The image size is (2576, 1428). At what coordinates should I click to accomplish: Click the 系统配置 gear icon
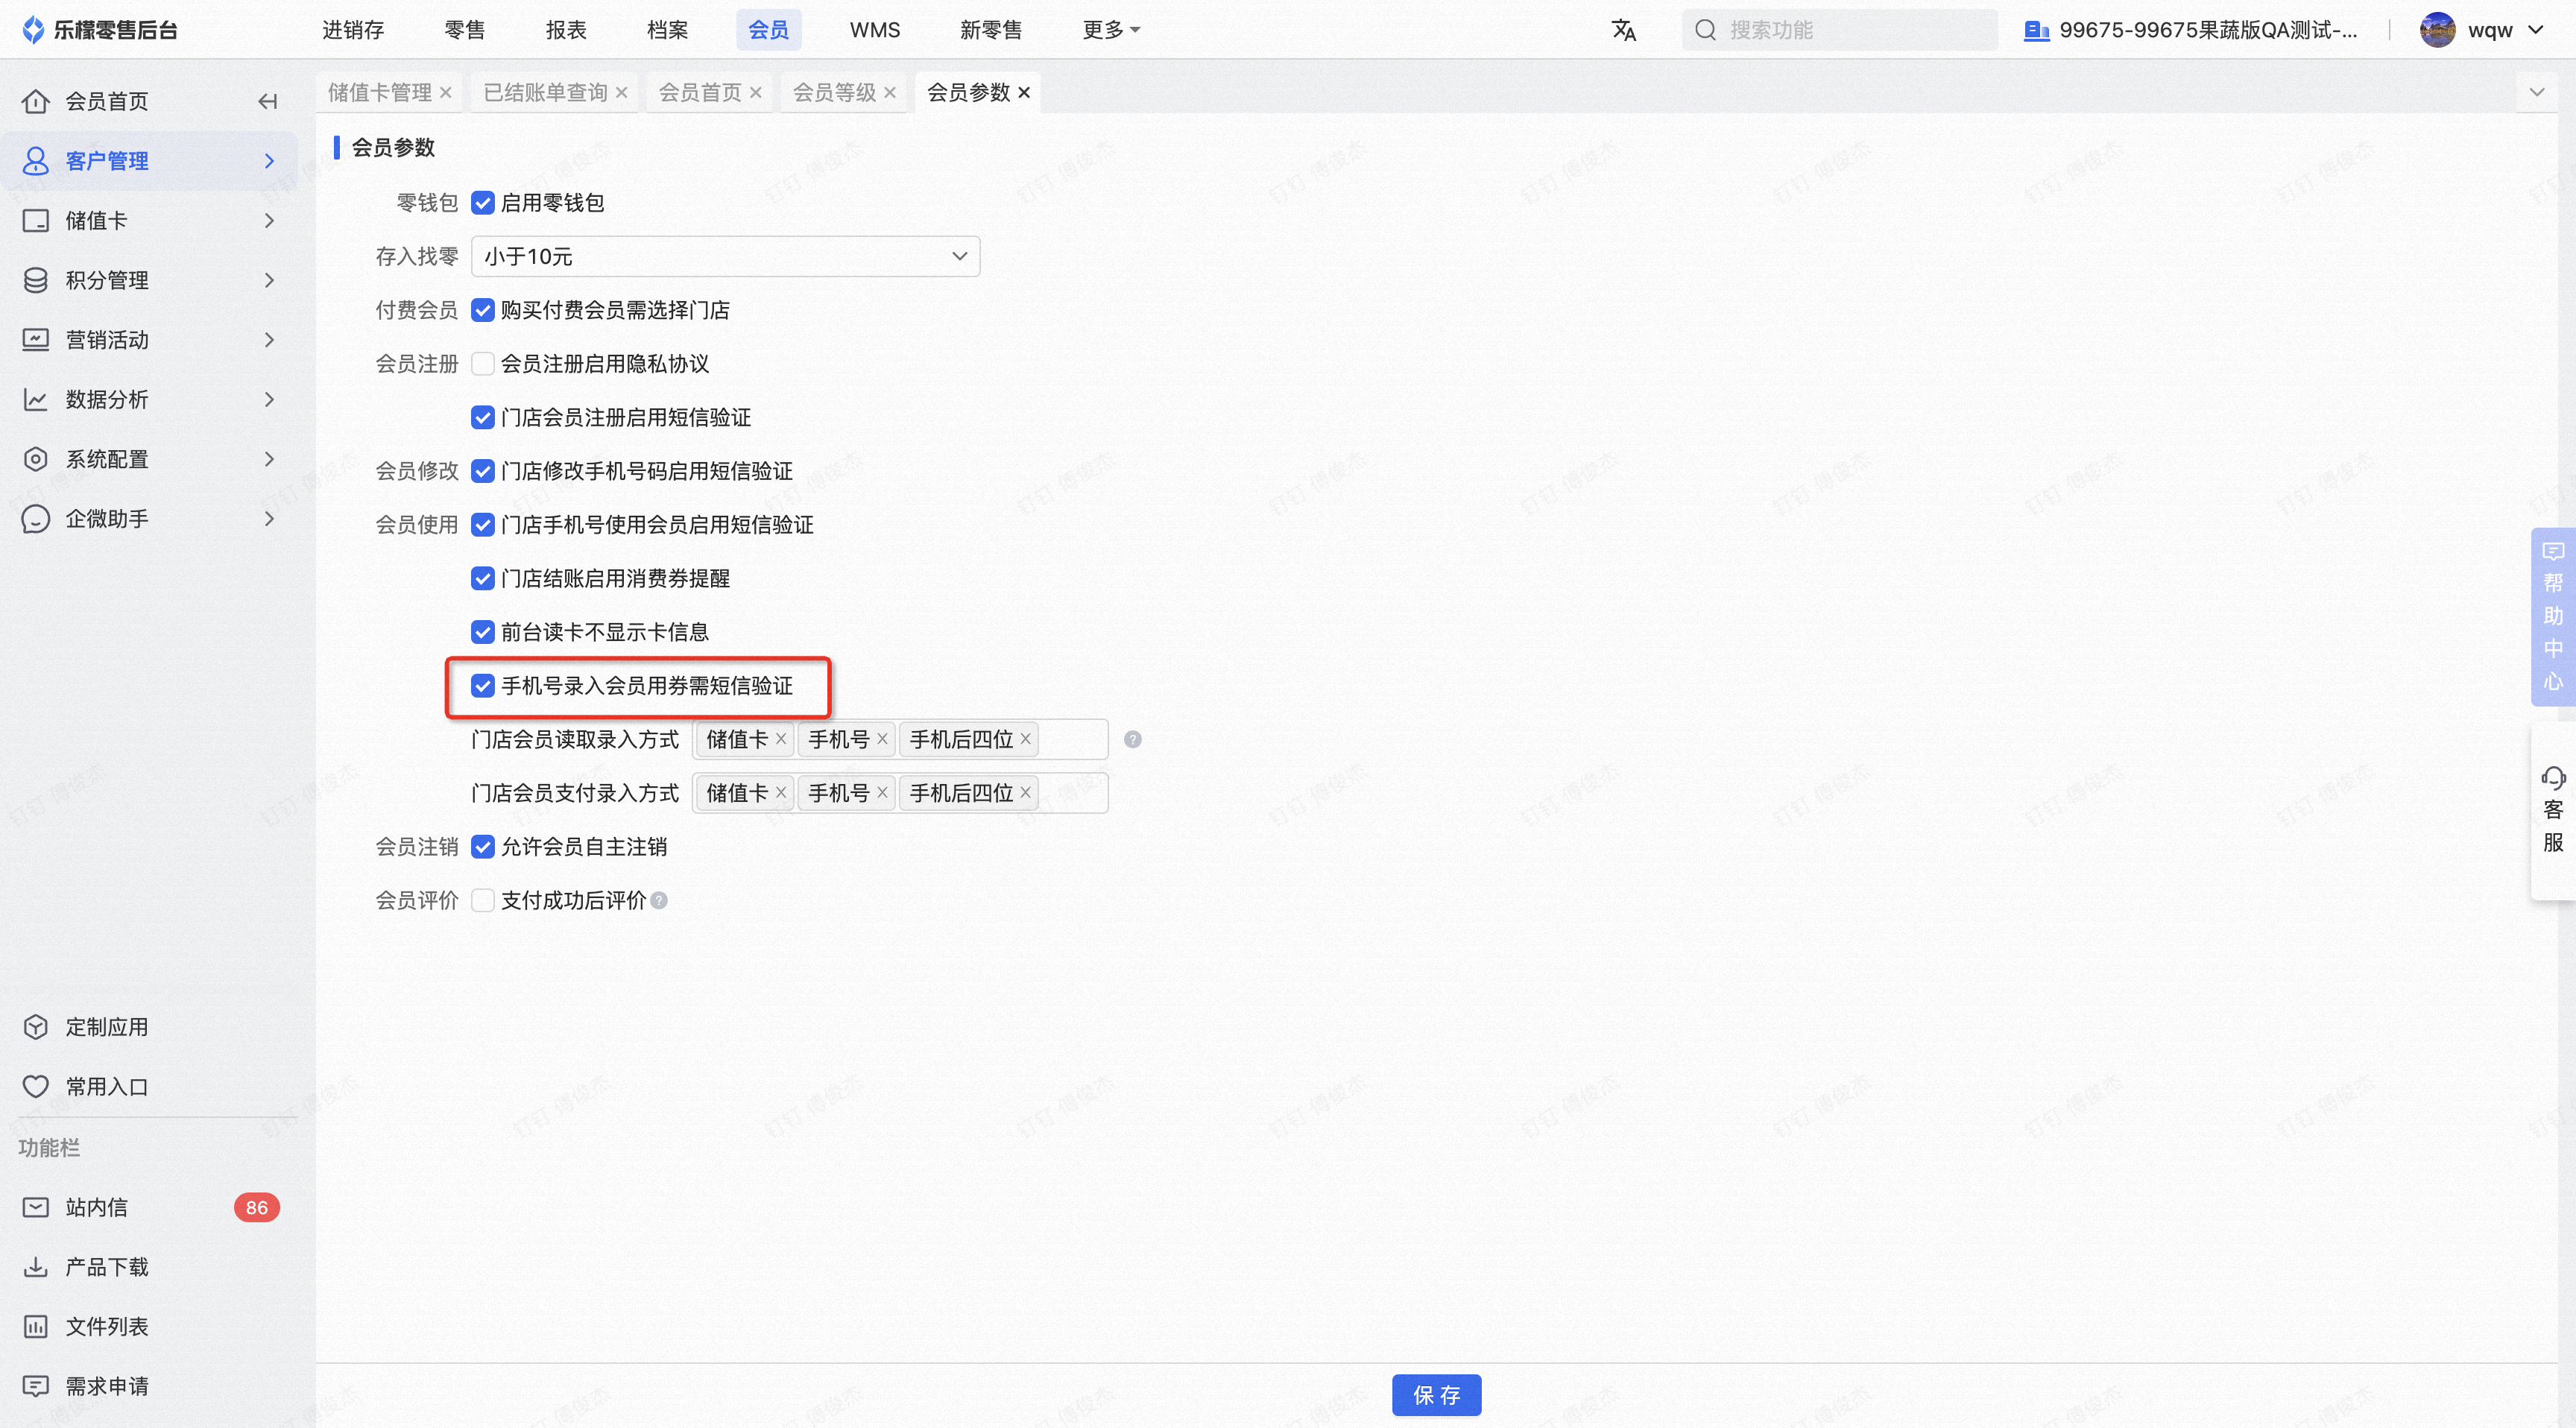click(x=36, y=459)
